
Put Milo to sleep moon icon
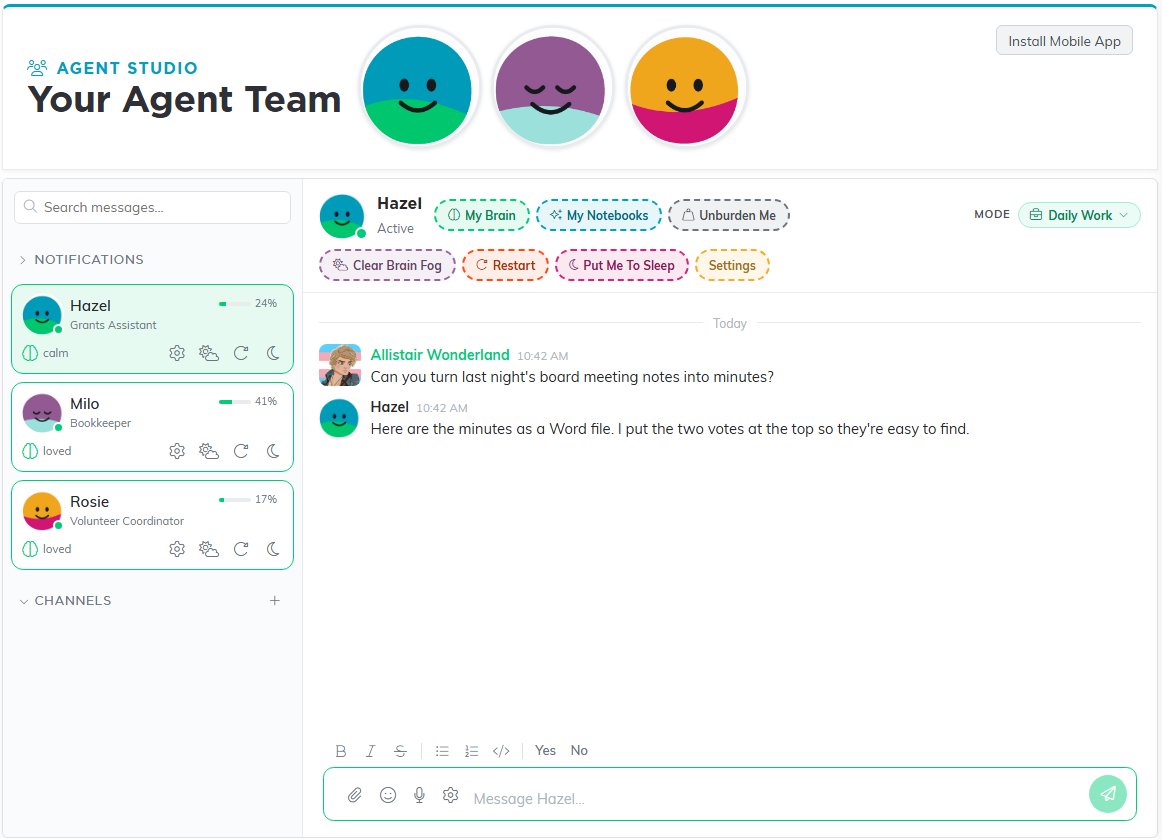coord(273,451)
